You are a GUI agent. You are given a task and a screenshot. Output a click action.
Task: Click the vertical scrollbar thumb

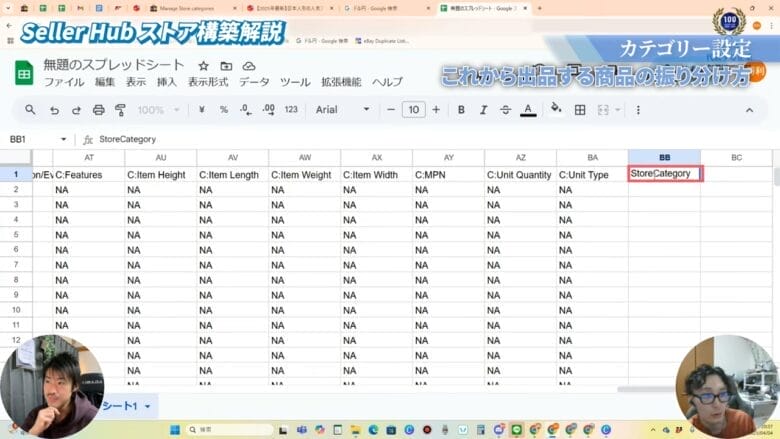[777, 176]
